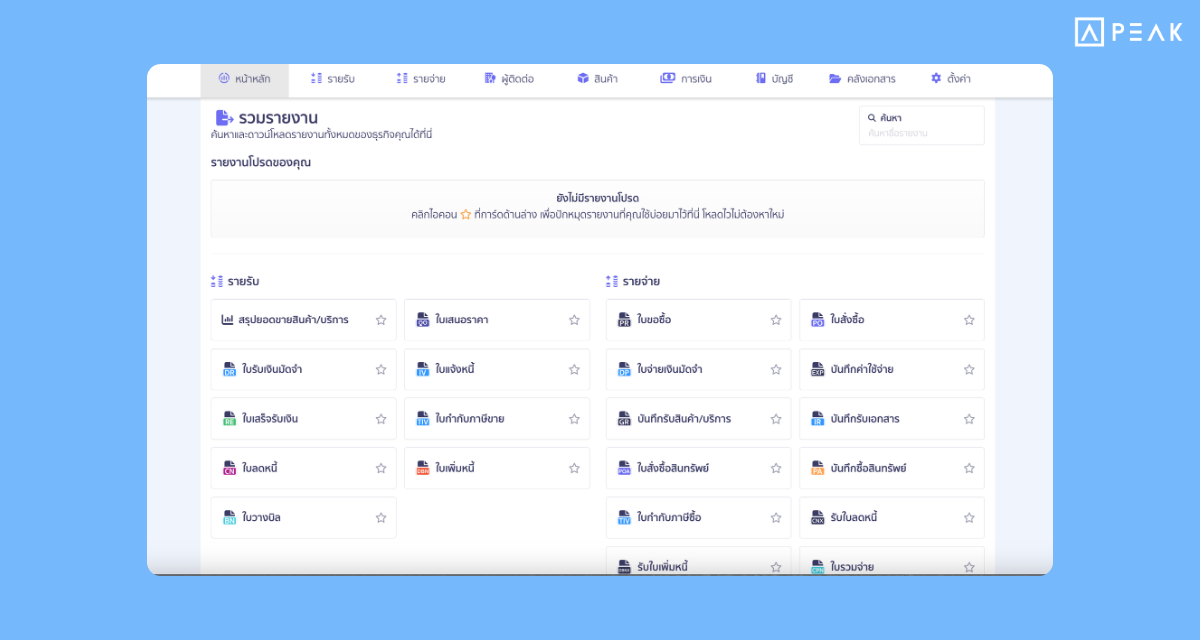Image resolution: width=1200 pixels, height=640 pixels.
Task: Click the ใบแจ้งหนี้ document icon
Action: (422, 369)
